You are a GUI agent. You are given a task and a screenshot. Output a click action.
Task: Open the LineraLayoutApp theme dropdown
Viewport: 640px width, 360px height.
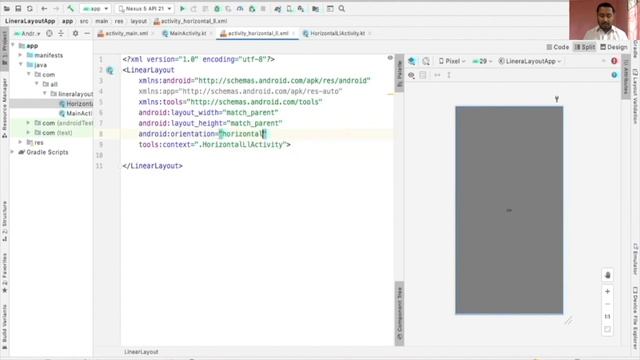[530, 61]
